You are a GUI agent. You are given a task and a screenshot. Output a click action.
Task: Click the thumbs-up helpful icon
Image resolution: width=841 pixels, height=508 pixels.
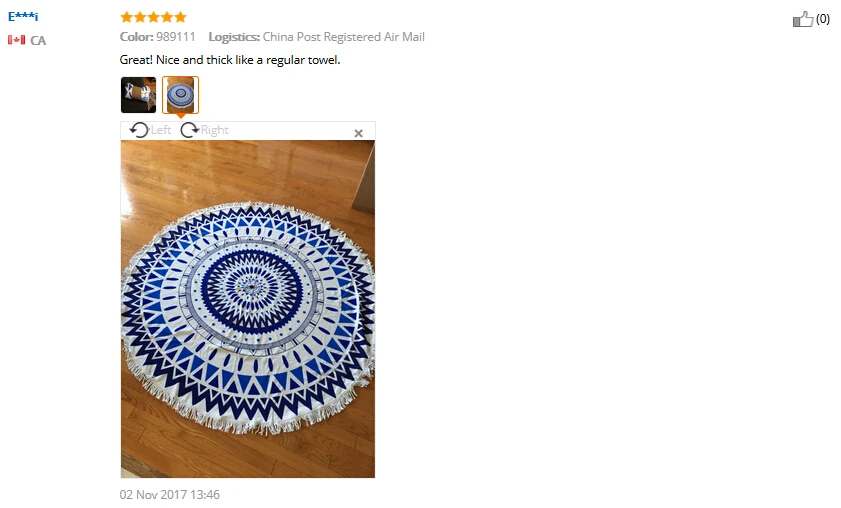pyautogui.click(x=803, y=19)
